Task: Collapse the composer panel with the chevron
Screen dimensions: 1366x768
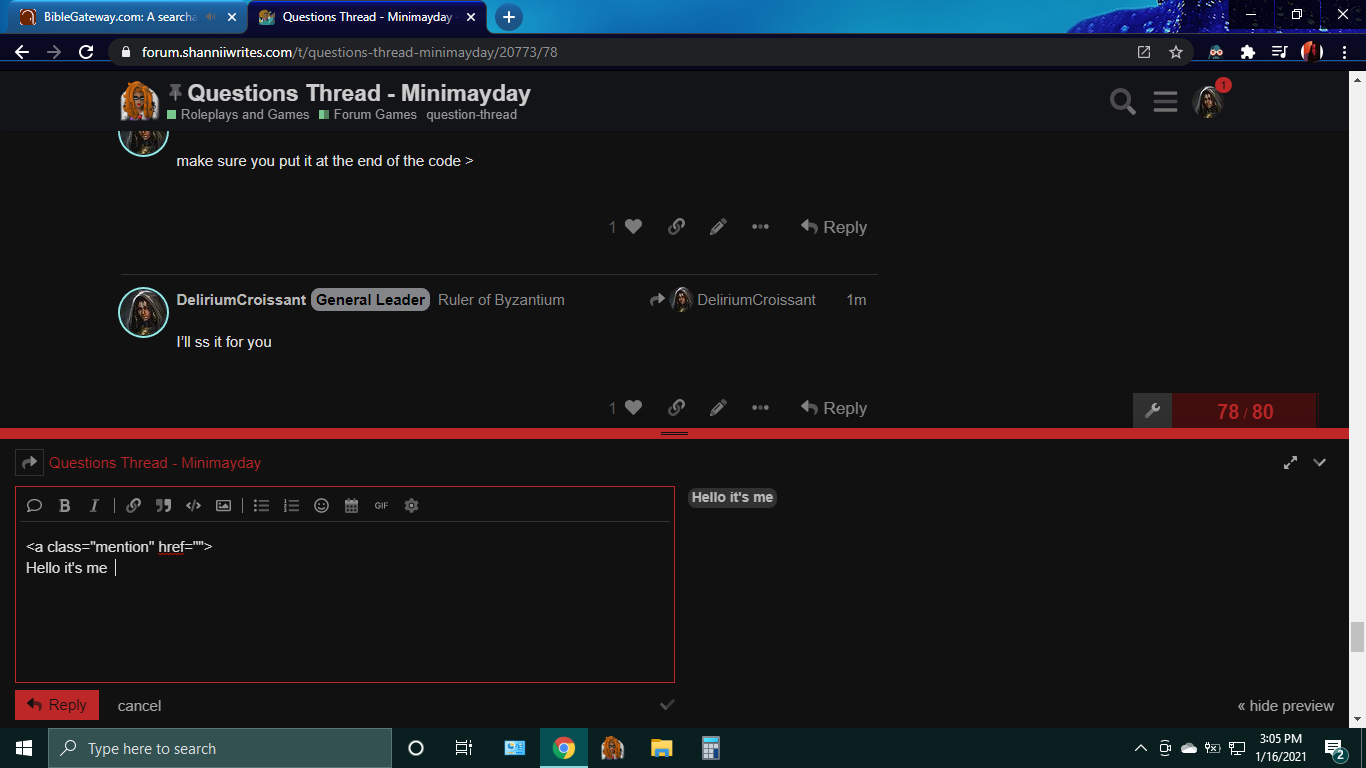Action: tap(1320, 462)
